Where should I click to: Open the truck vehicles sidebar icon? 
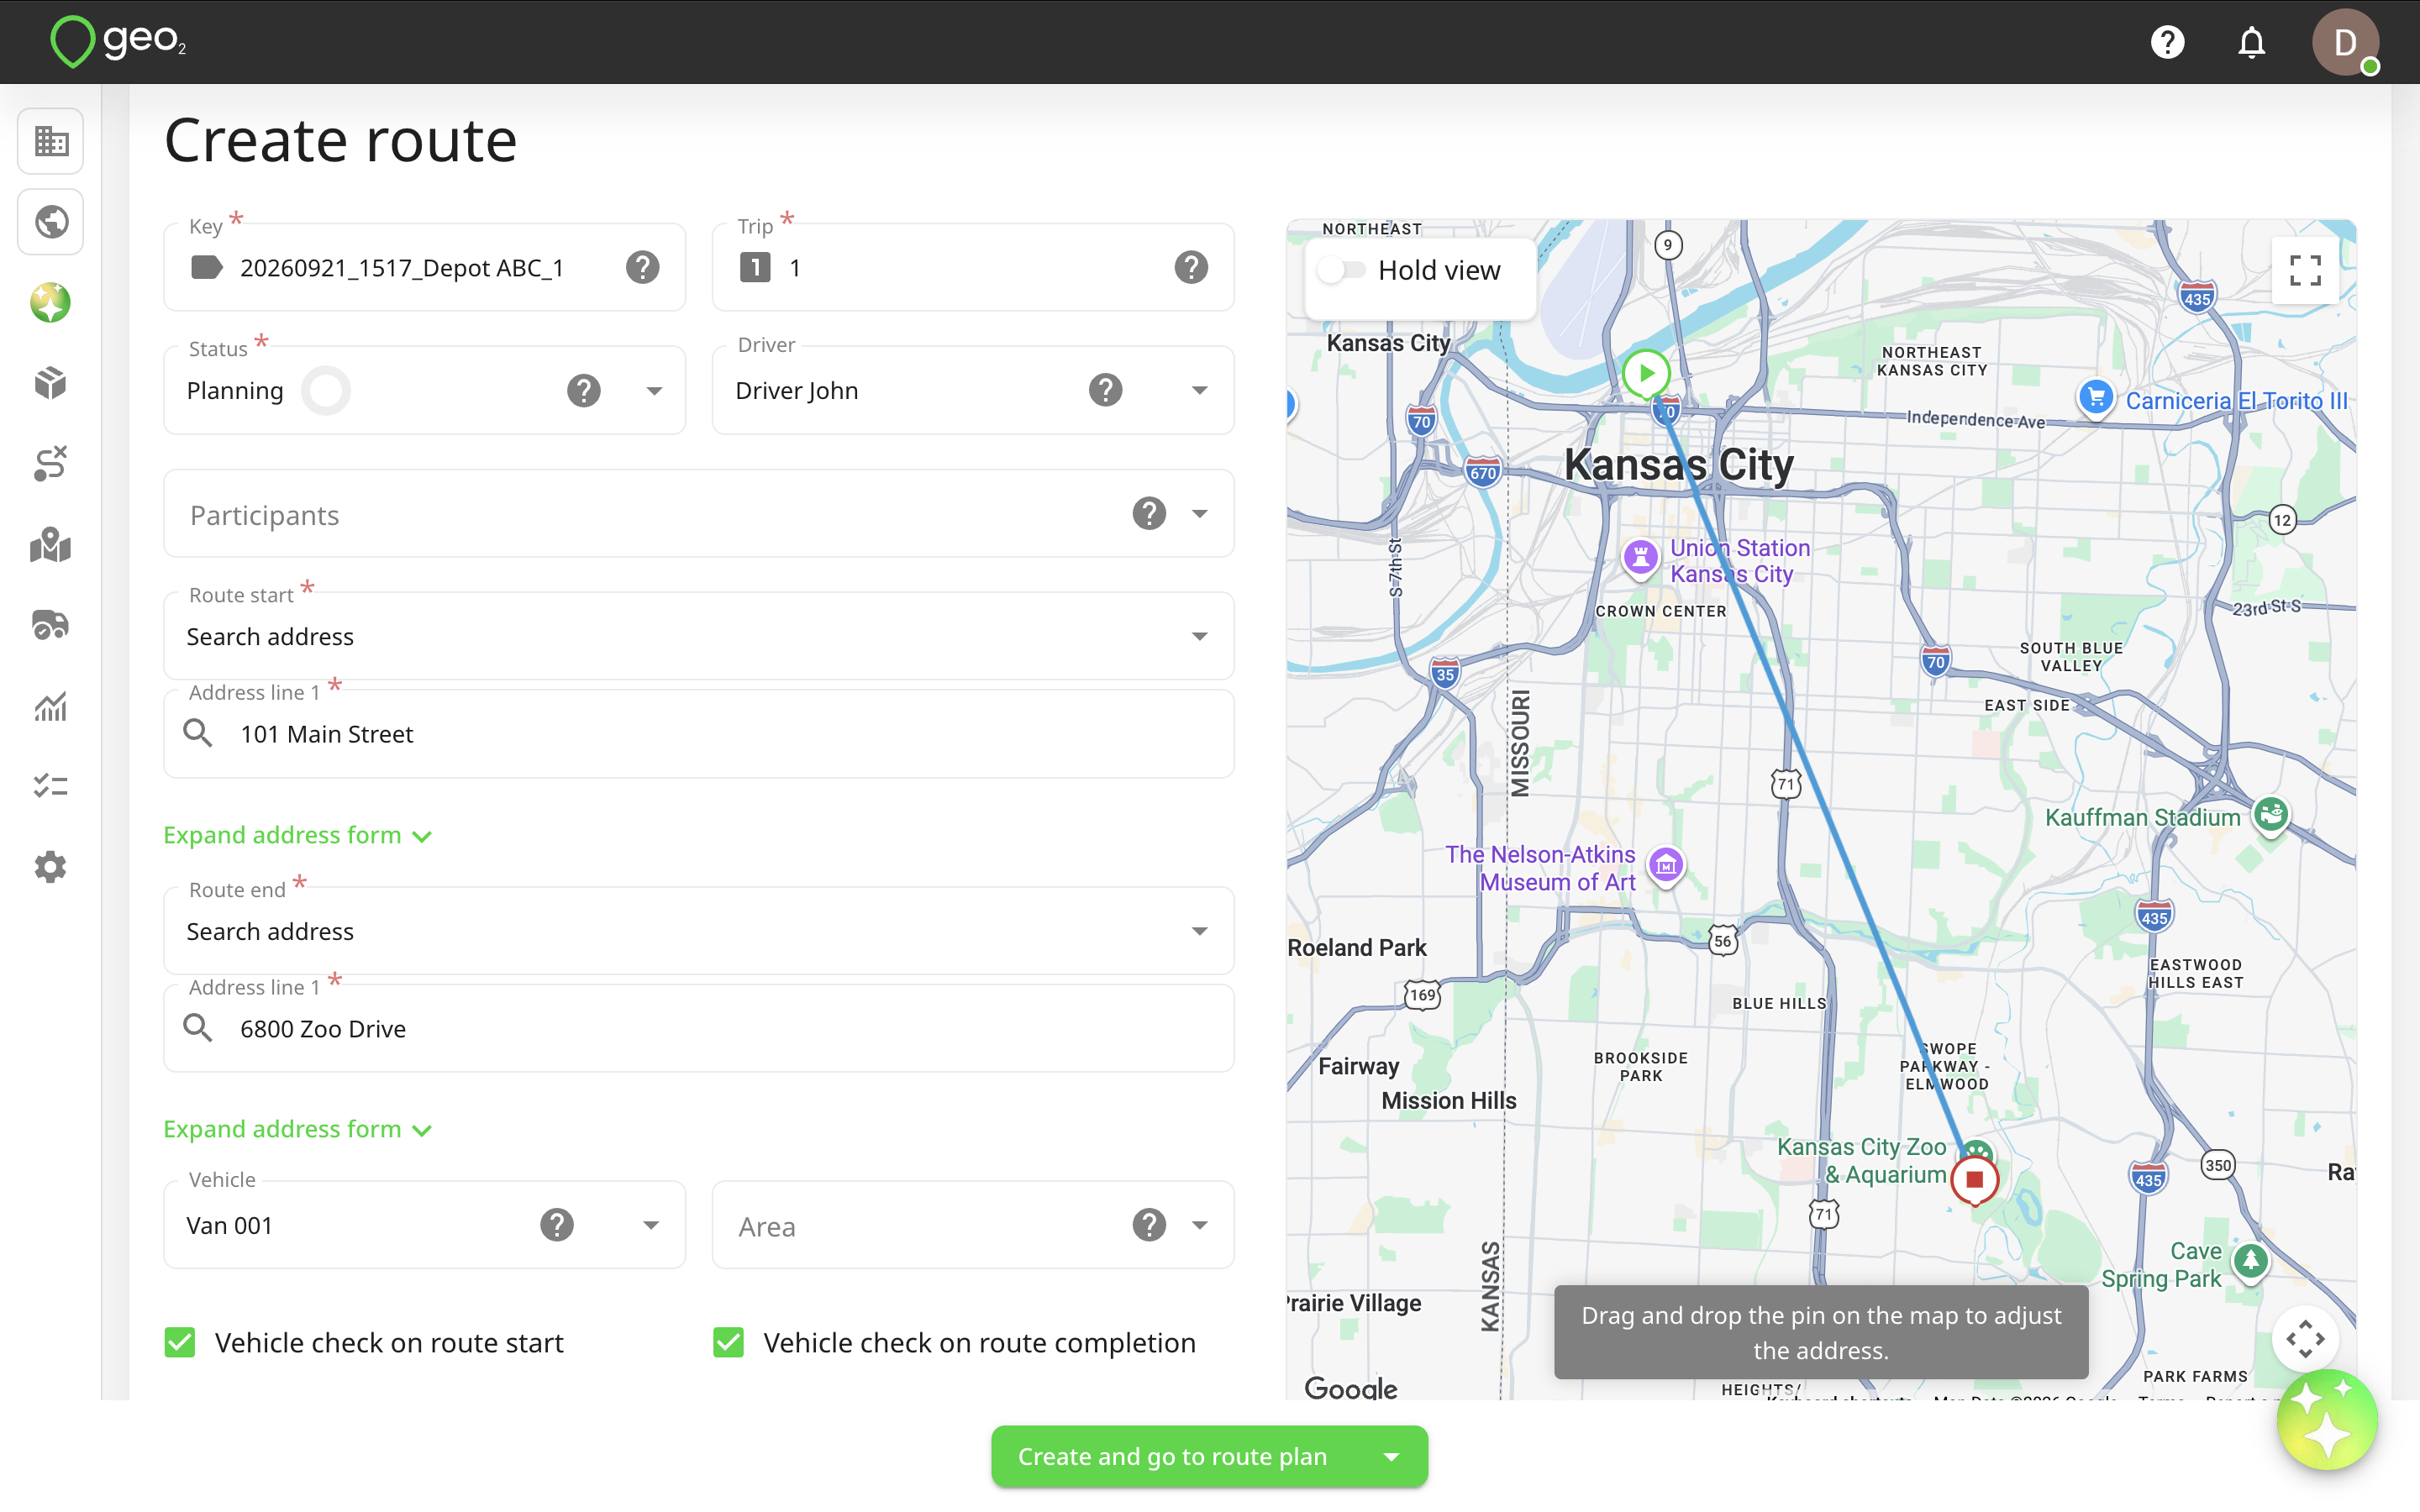pos(51,625)
